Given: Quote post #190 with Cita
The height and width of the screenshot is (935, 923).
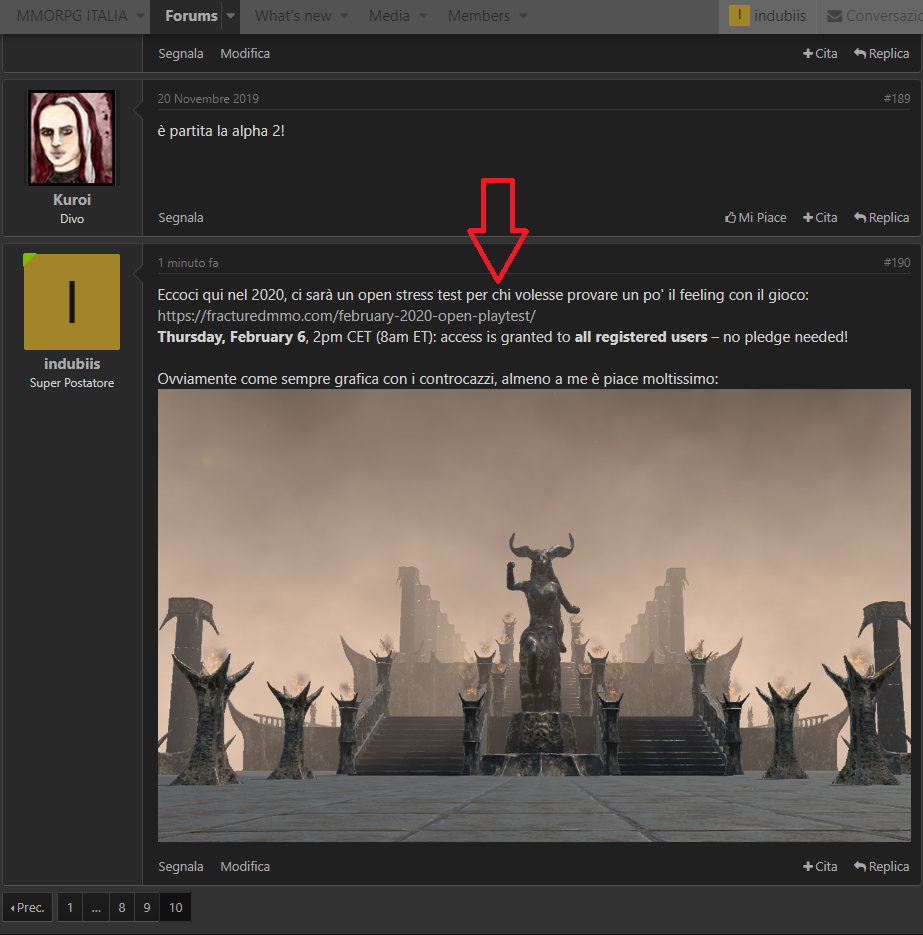Looking at the screenshot, I should point(820,866).
